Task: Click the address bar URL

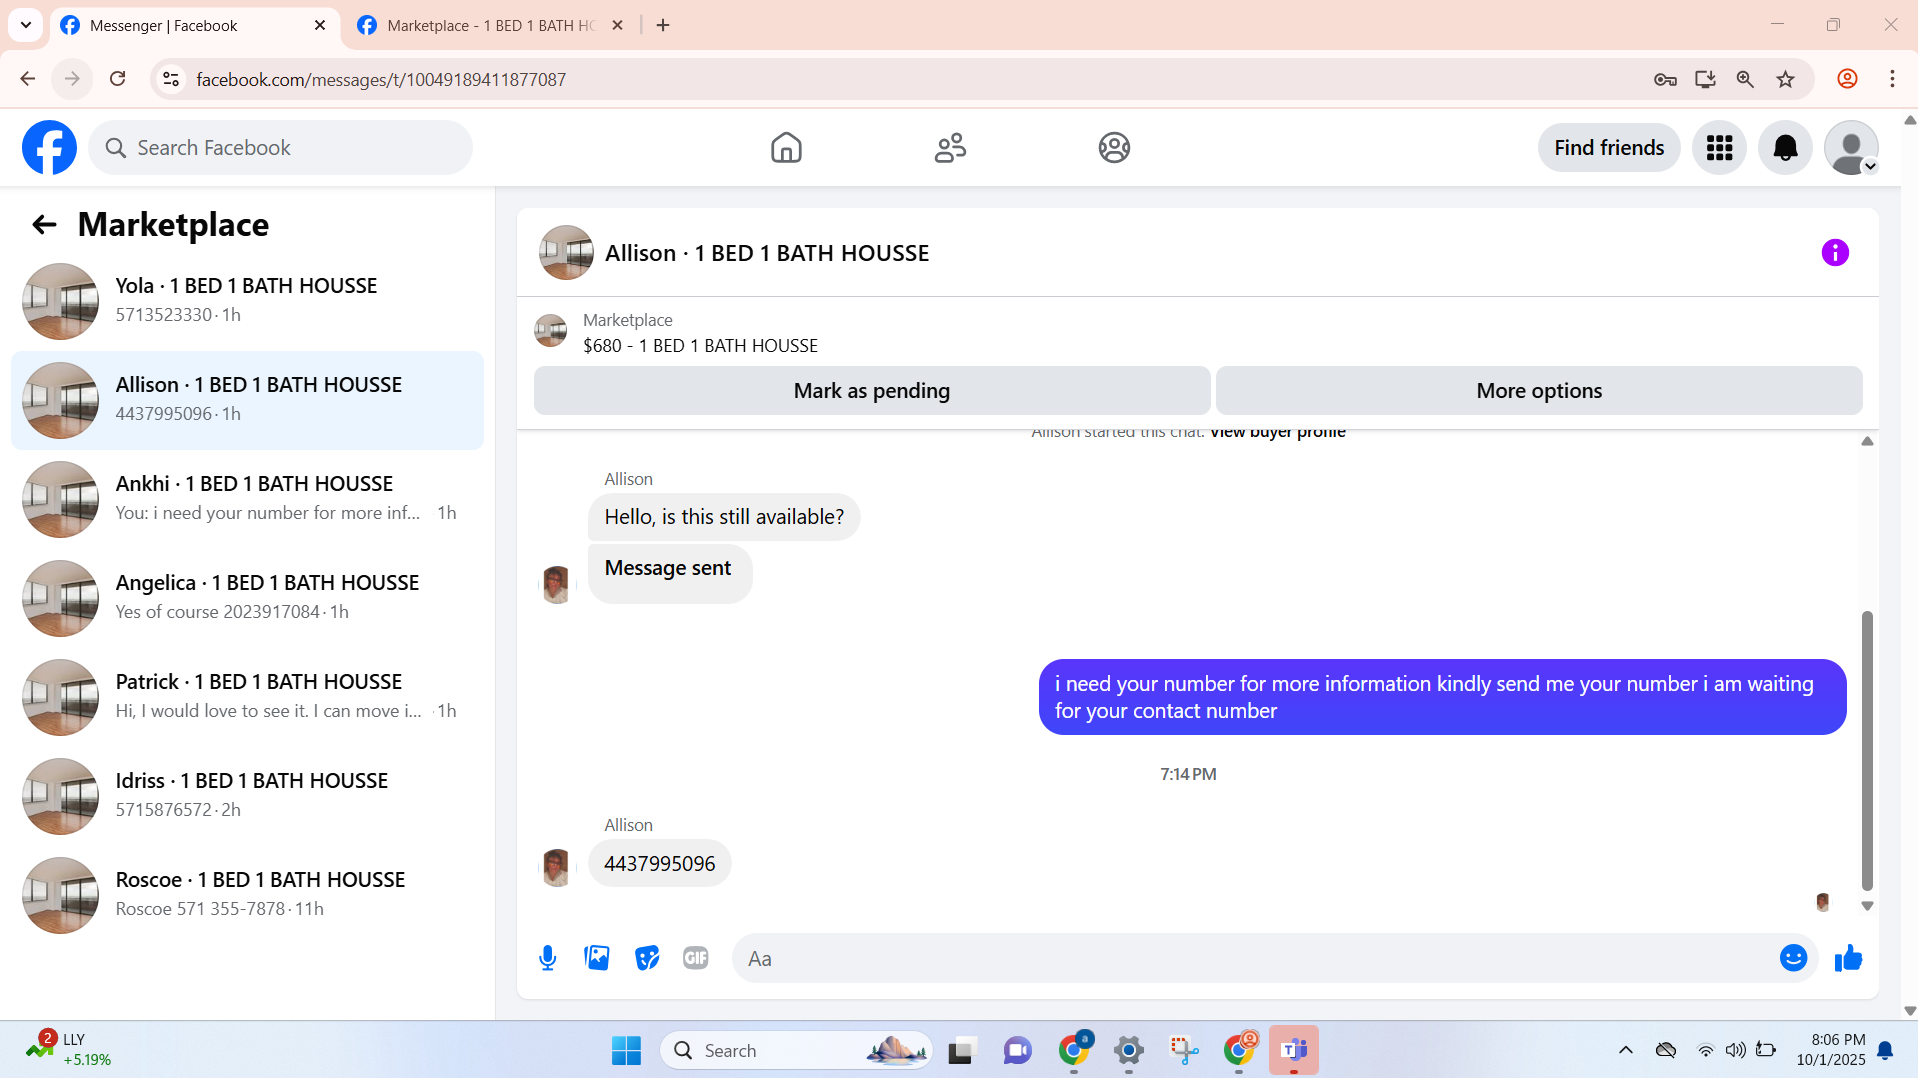Action: (x=381, y=80)
